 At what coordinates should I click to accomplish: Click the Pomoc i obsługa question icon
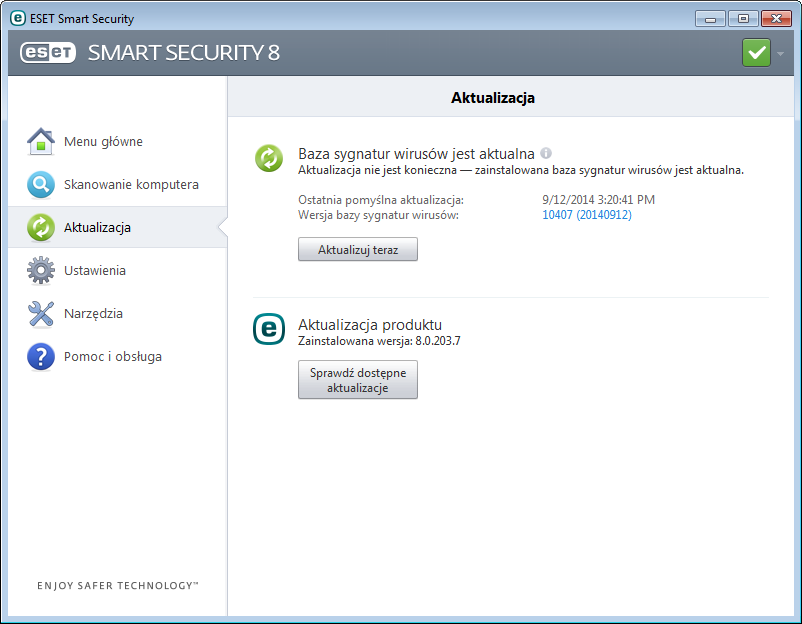pyautogui.click(x=41, y=356)
